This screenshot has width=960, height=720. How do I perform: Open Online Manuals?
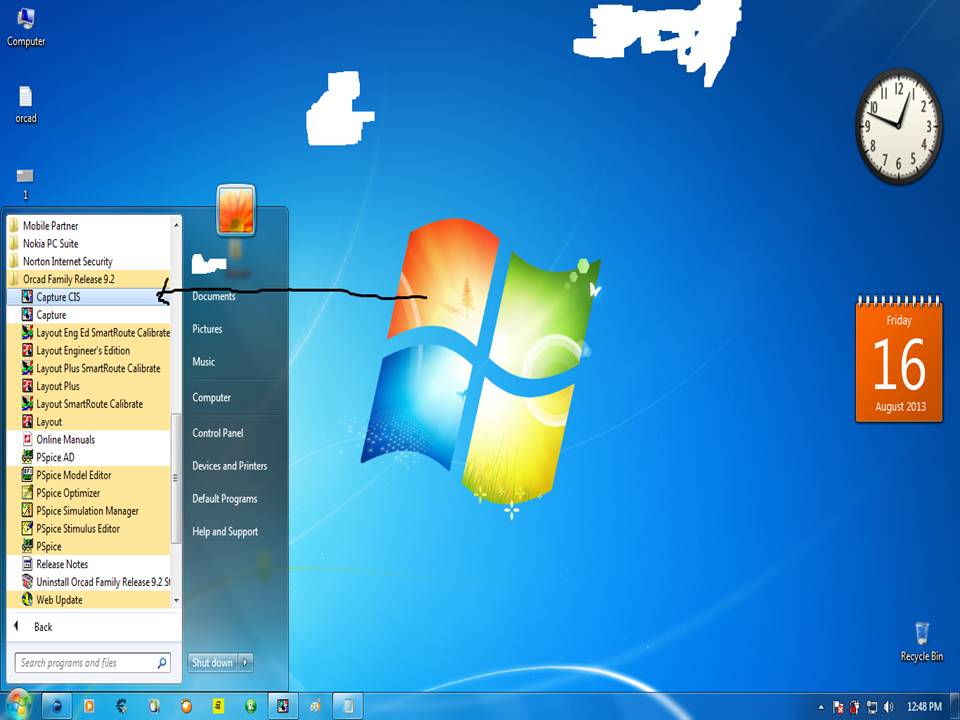coord(89,439)
